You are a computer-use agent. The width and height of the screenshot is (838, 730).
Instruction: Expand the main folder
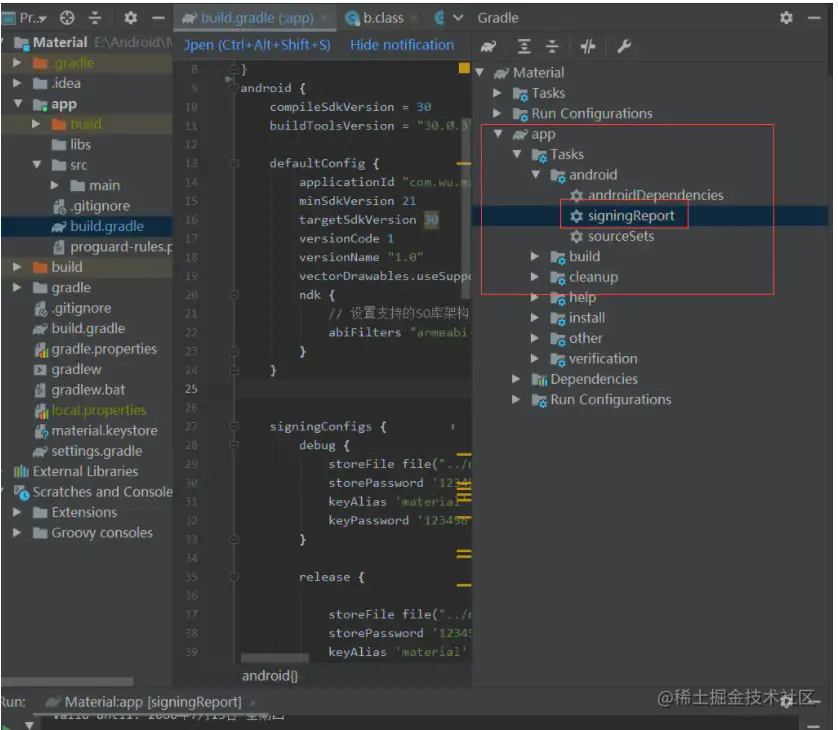click(55, 185)
